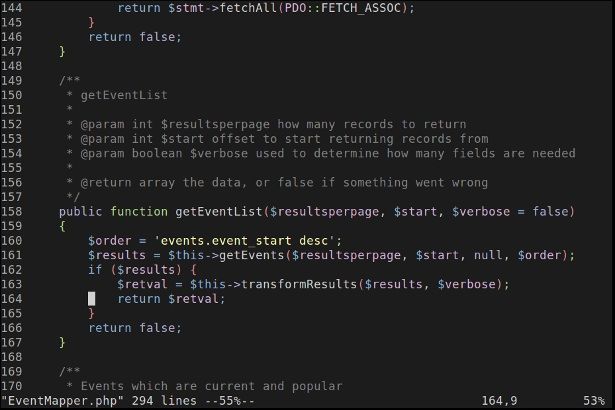
Task: Click the 164,9 cursor position indicator
Action: pyautogui.click(x=499, y=401)
